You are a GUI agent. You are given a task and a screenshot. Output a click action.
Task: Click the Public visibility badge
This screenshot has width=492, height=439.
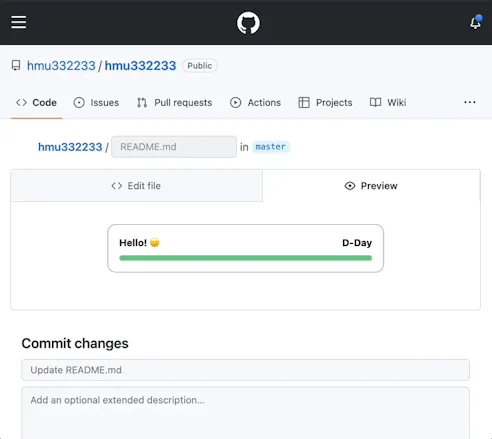[x=200, y=66]
